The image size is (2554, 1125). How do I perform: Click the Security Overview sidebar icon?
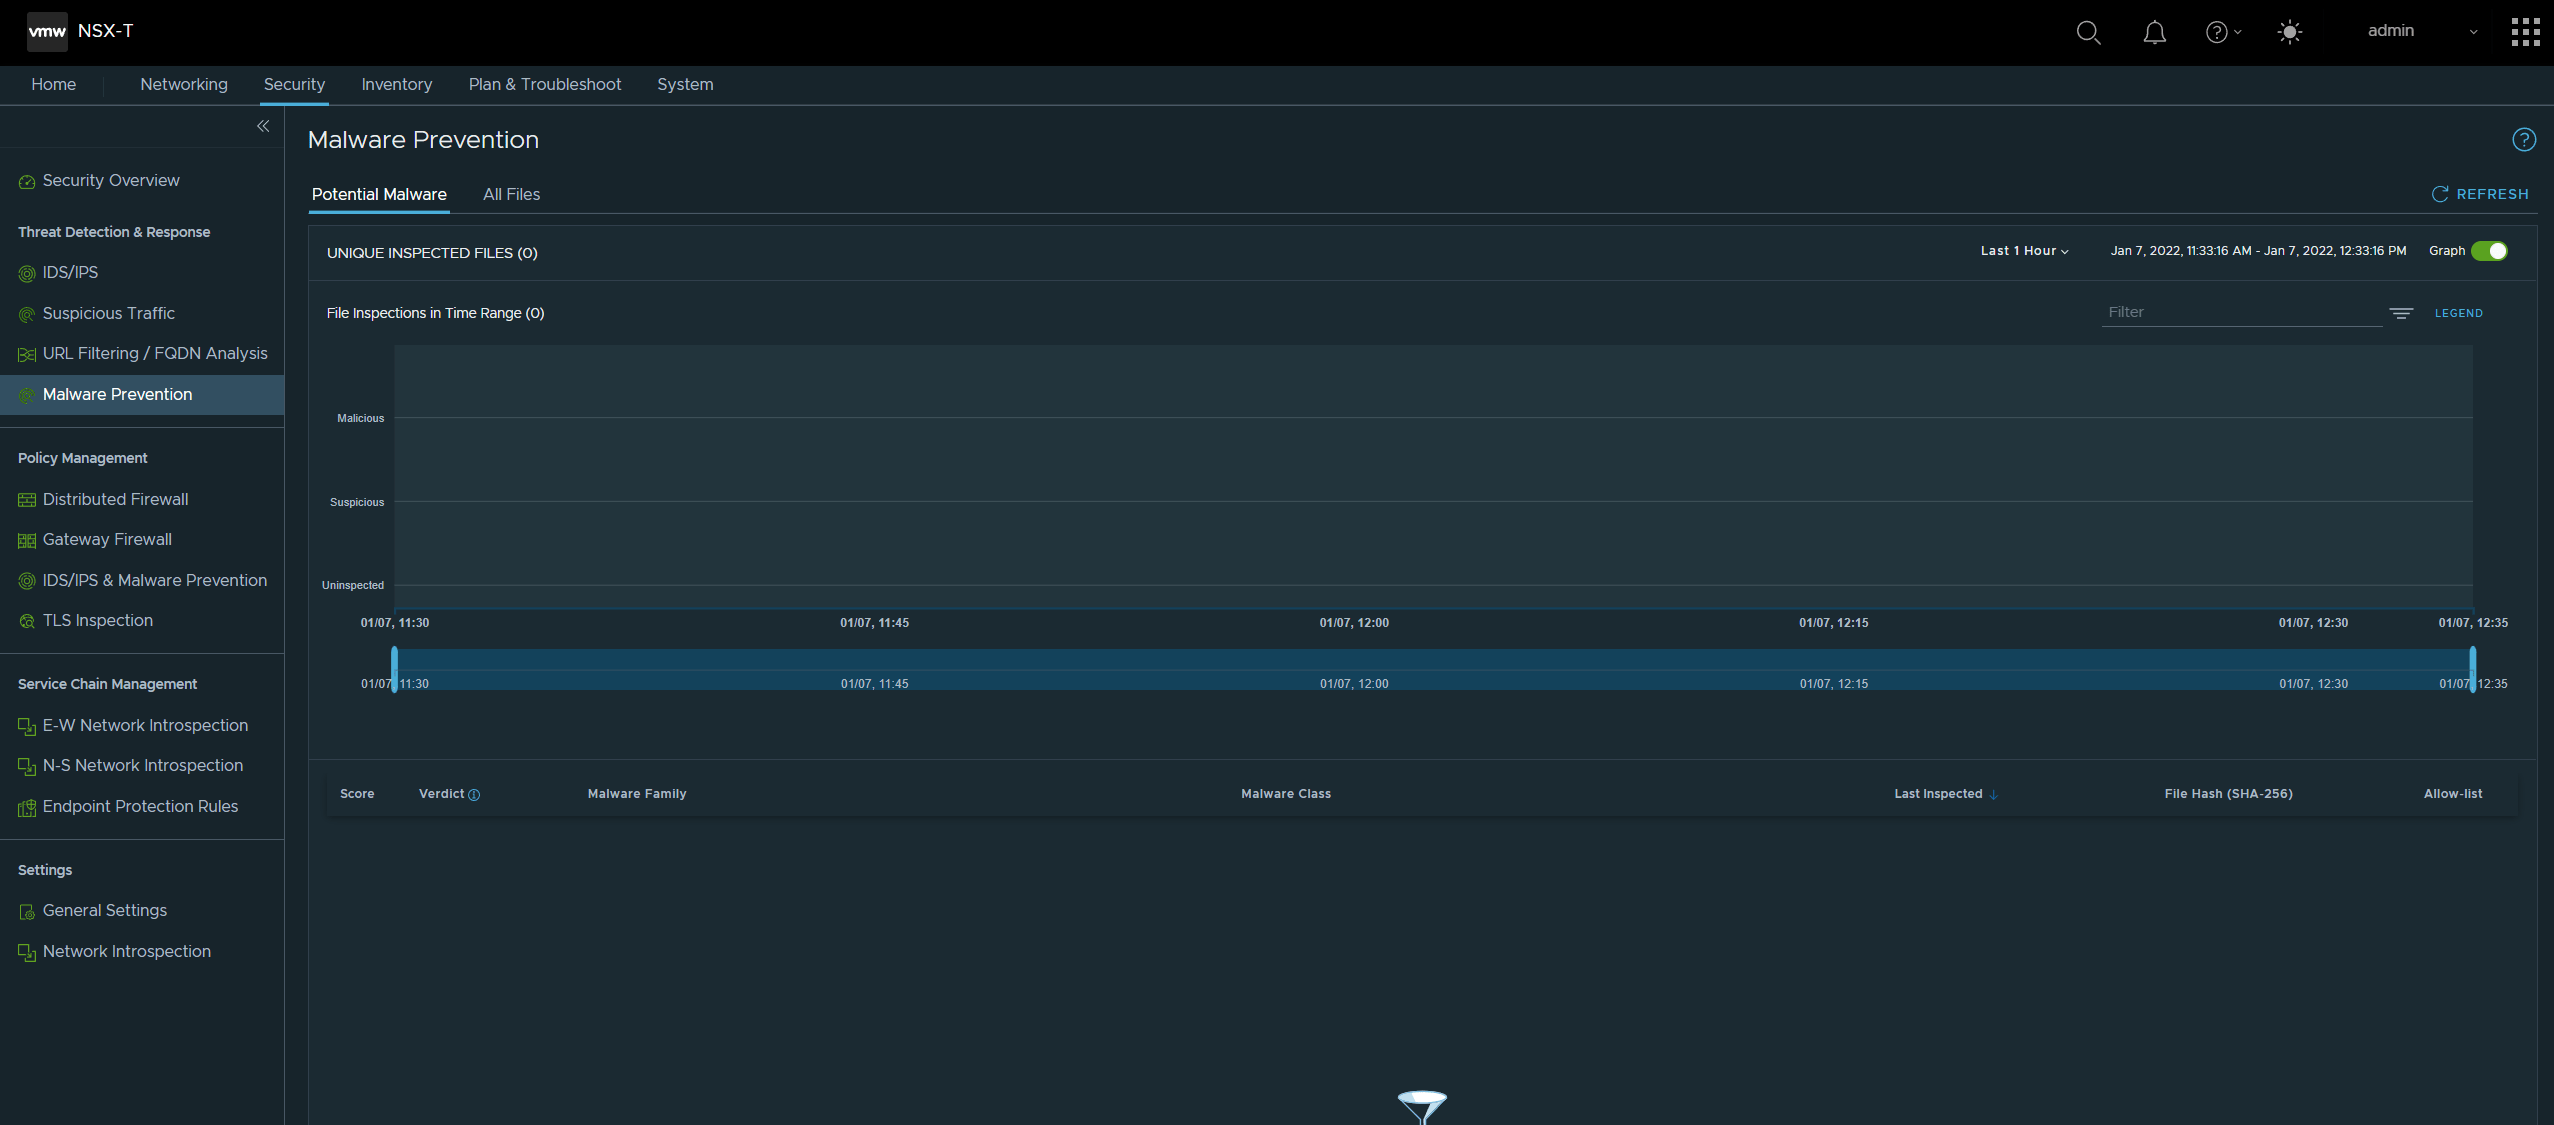click(x=27, y=182)
